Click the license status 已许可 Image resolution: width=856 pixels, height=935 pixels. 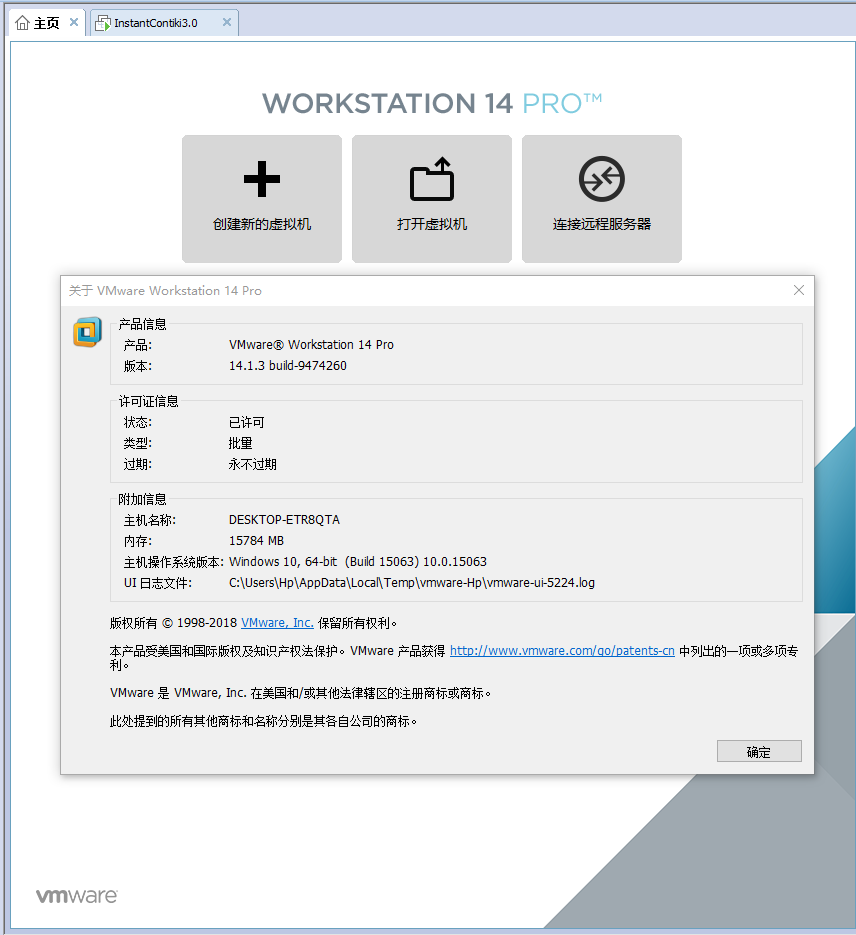246,423
